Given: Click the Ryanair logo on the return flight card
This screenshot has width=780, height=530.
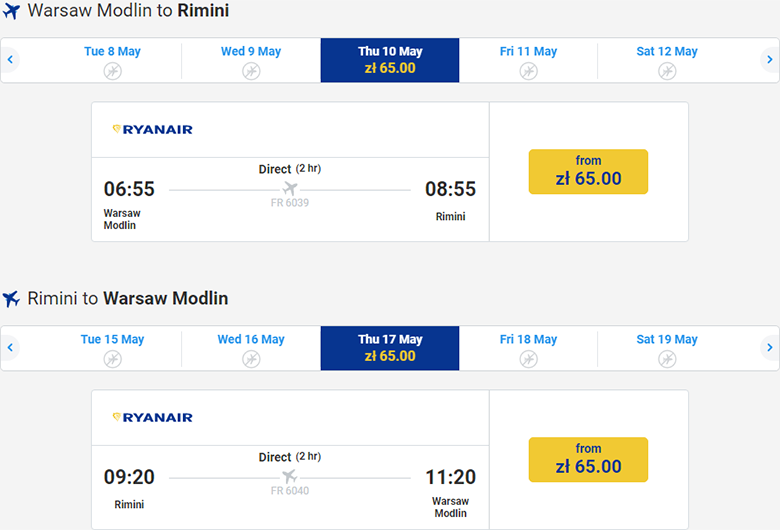Looking at the screenshot, I should (x=152, y=417).
